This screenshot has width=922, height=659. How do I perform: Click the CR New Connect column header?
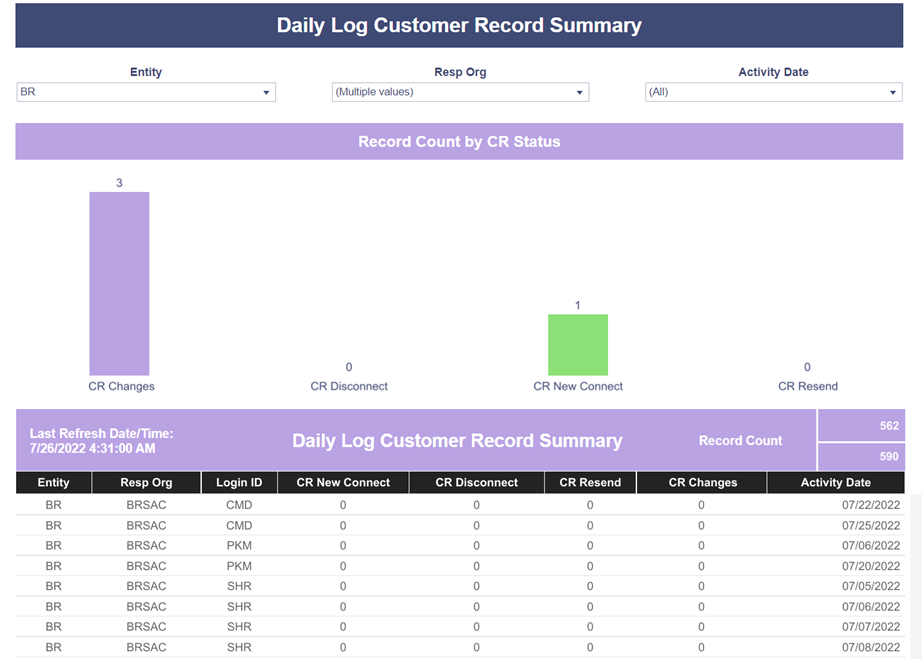pyautogui.click(x=343, y=482)
